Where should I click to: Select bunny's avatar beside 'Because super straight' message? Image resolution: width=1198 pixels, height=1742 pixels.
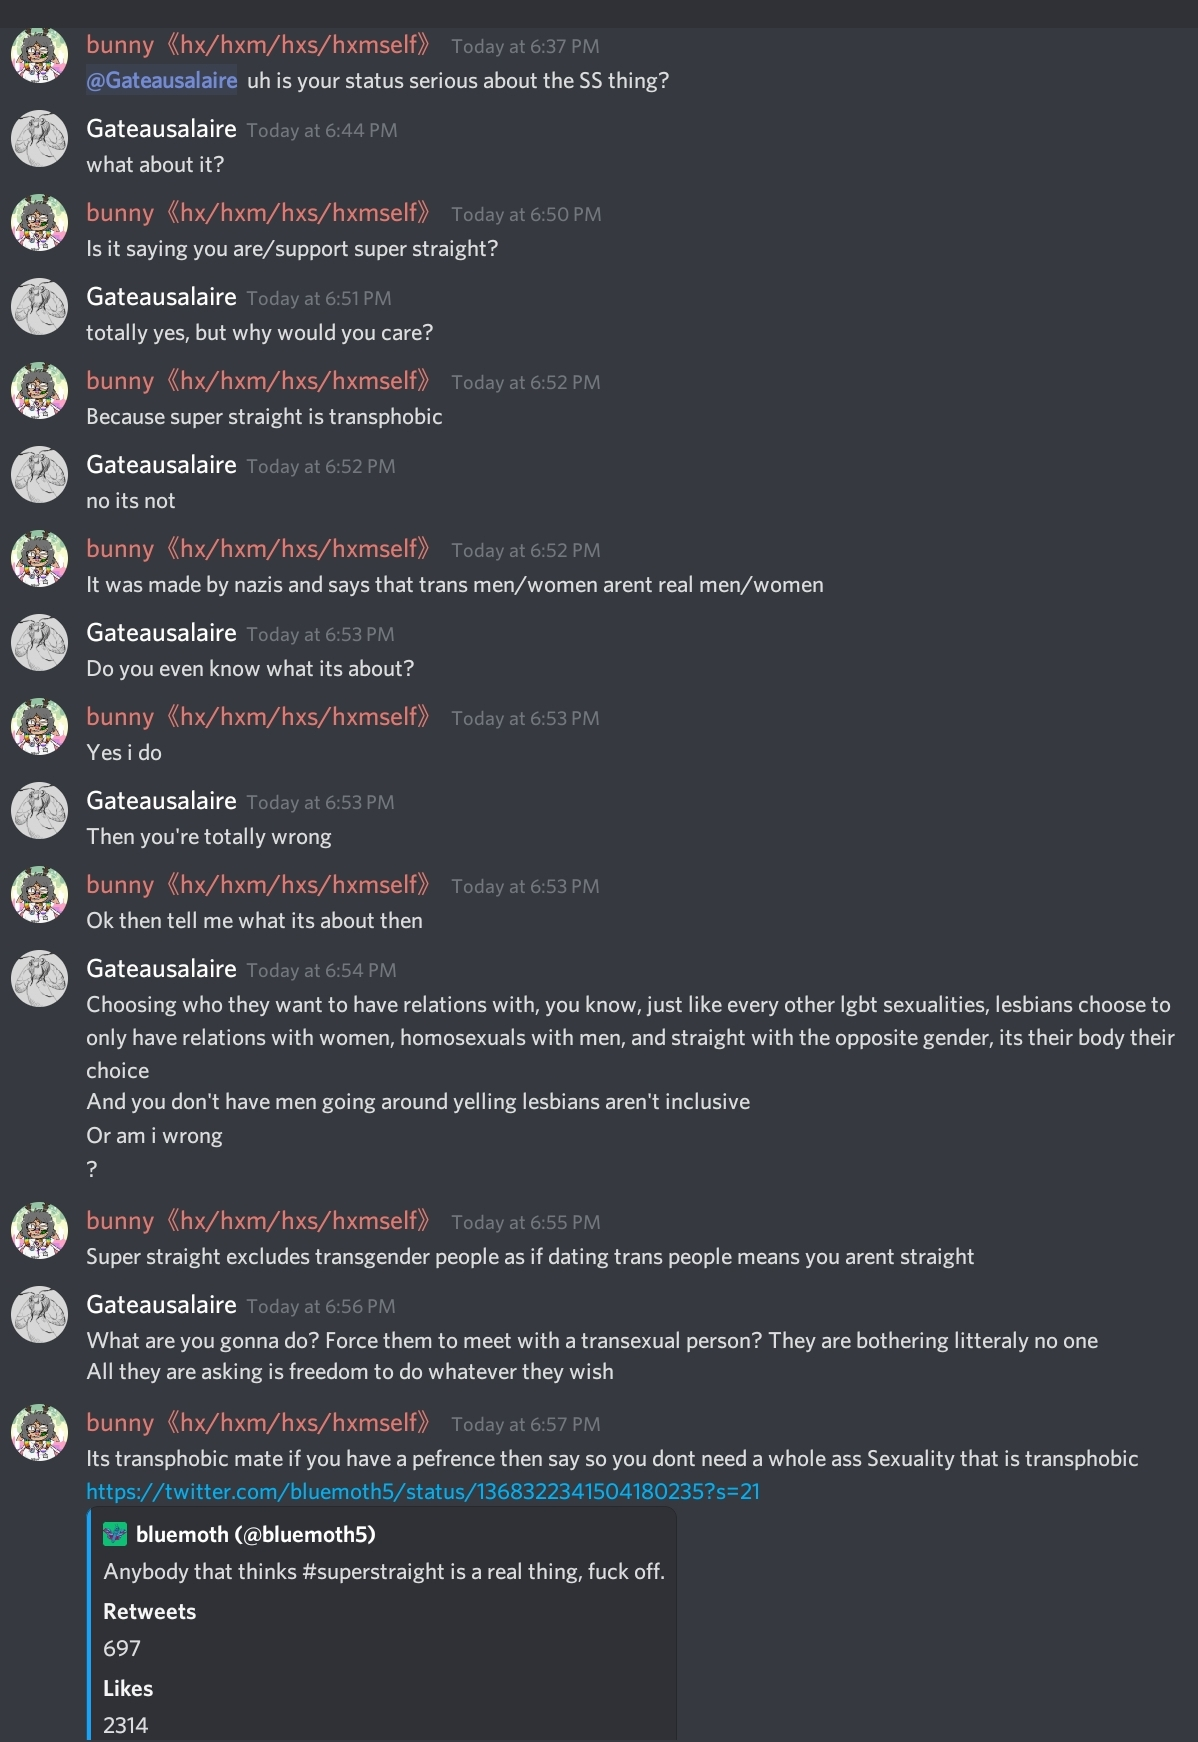coord(39,391)
